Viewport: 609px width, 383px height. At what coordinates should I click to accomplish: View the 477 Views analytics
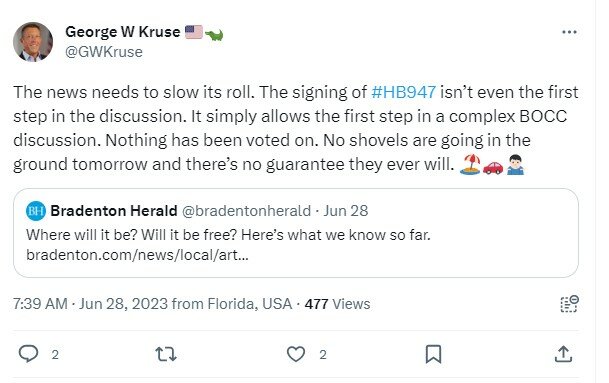click(337, 304)
